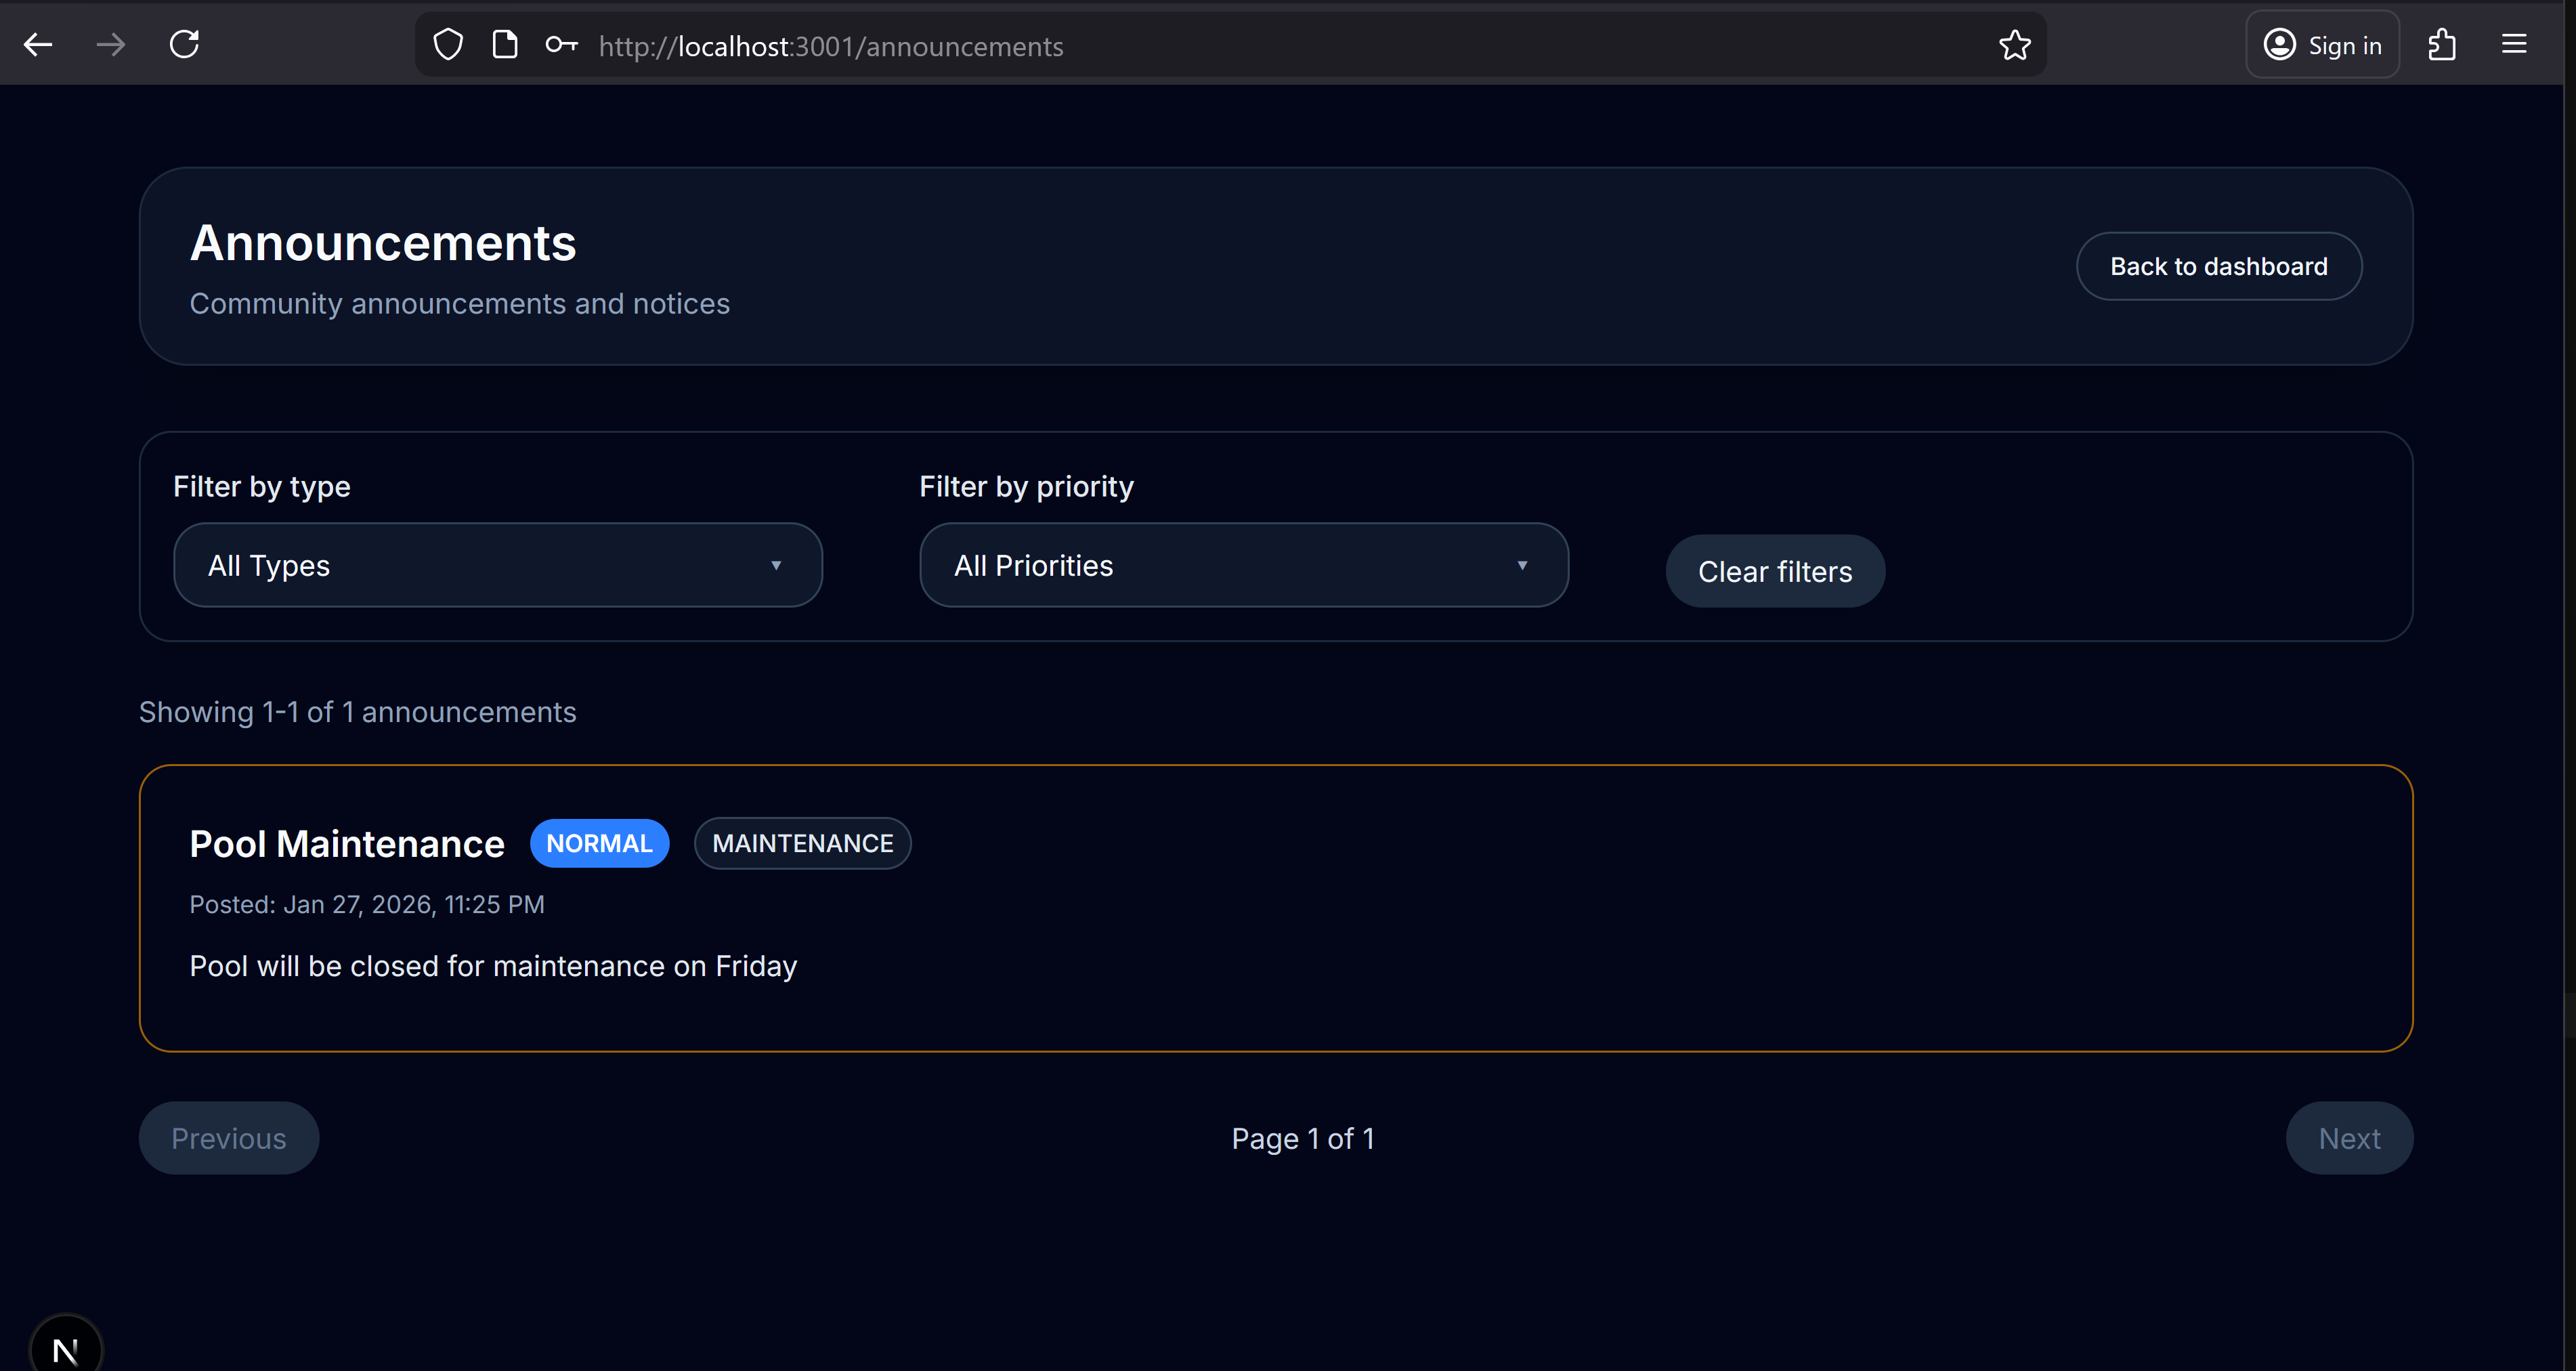Reload the announcements page
Viewport: 2576px width, 1371px height.
tap(184, 44)
